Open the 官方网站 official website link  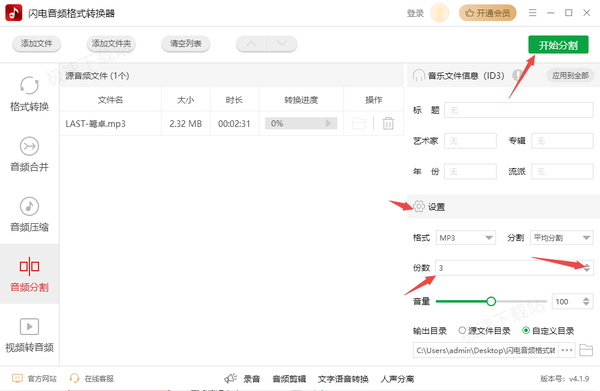(34, 378)
